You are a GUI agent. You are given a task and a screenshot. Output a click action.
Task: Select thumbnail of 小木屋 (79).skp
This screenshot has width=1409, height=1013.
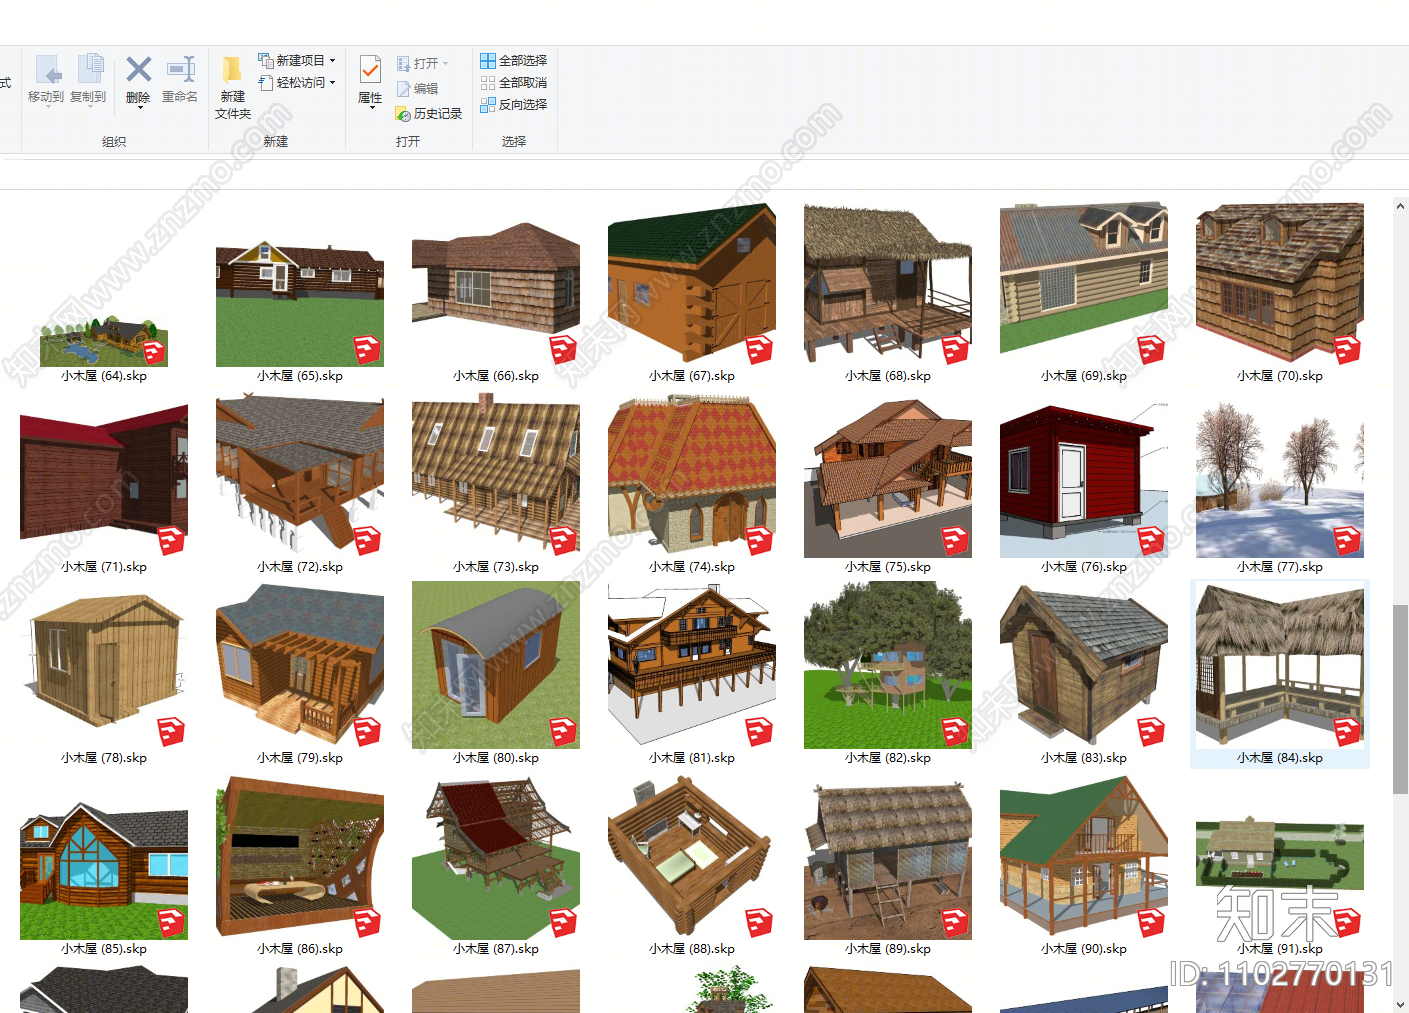coord(300,666)
